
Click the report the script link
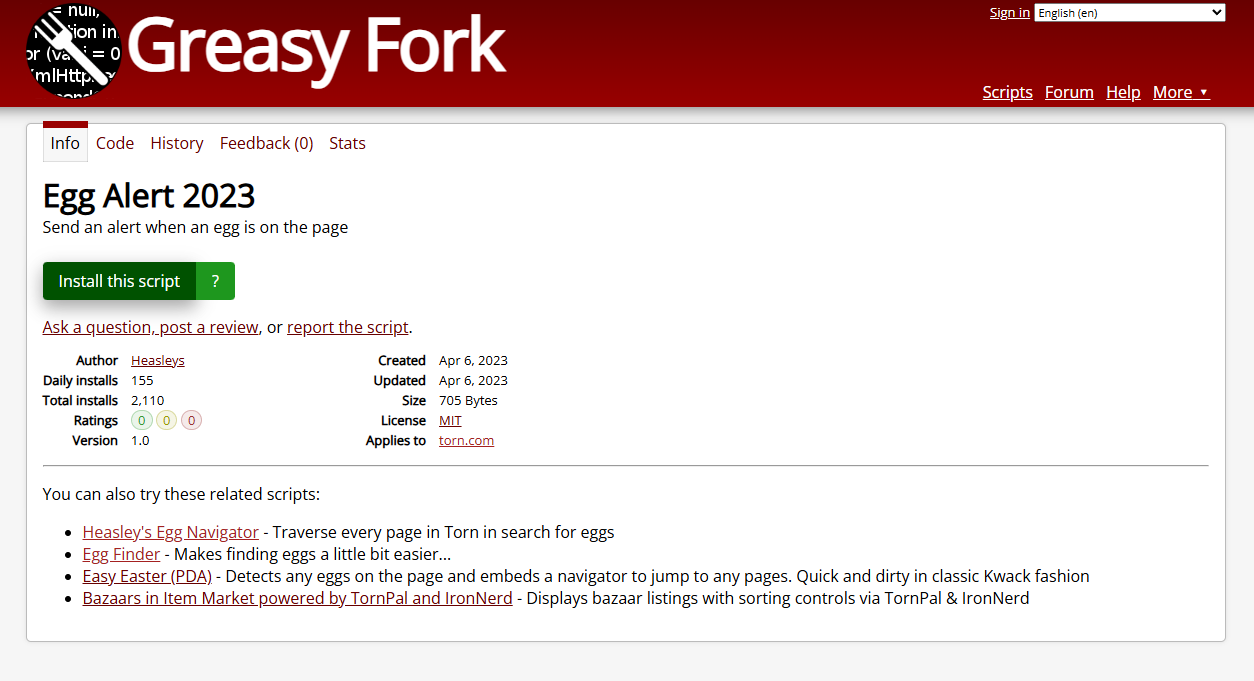click(347, 327)
